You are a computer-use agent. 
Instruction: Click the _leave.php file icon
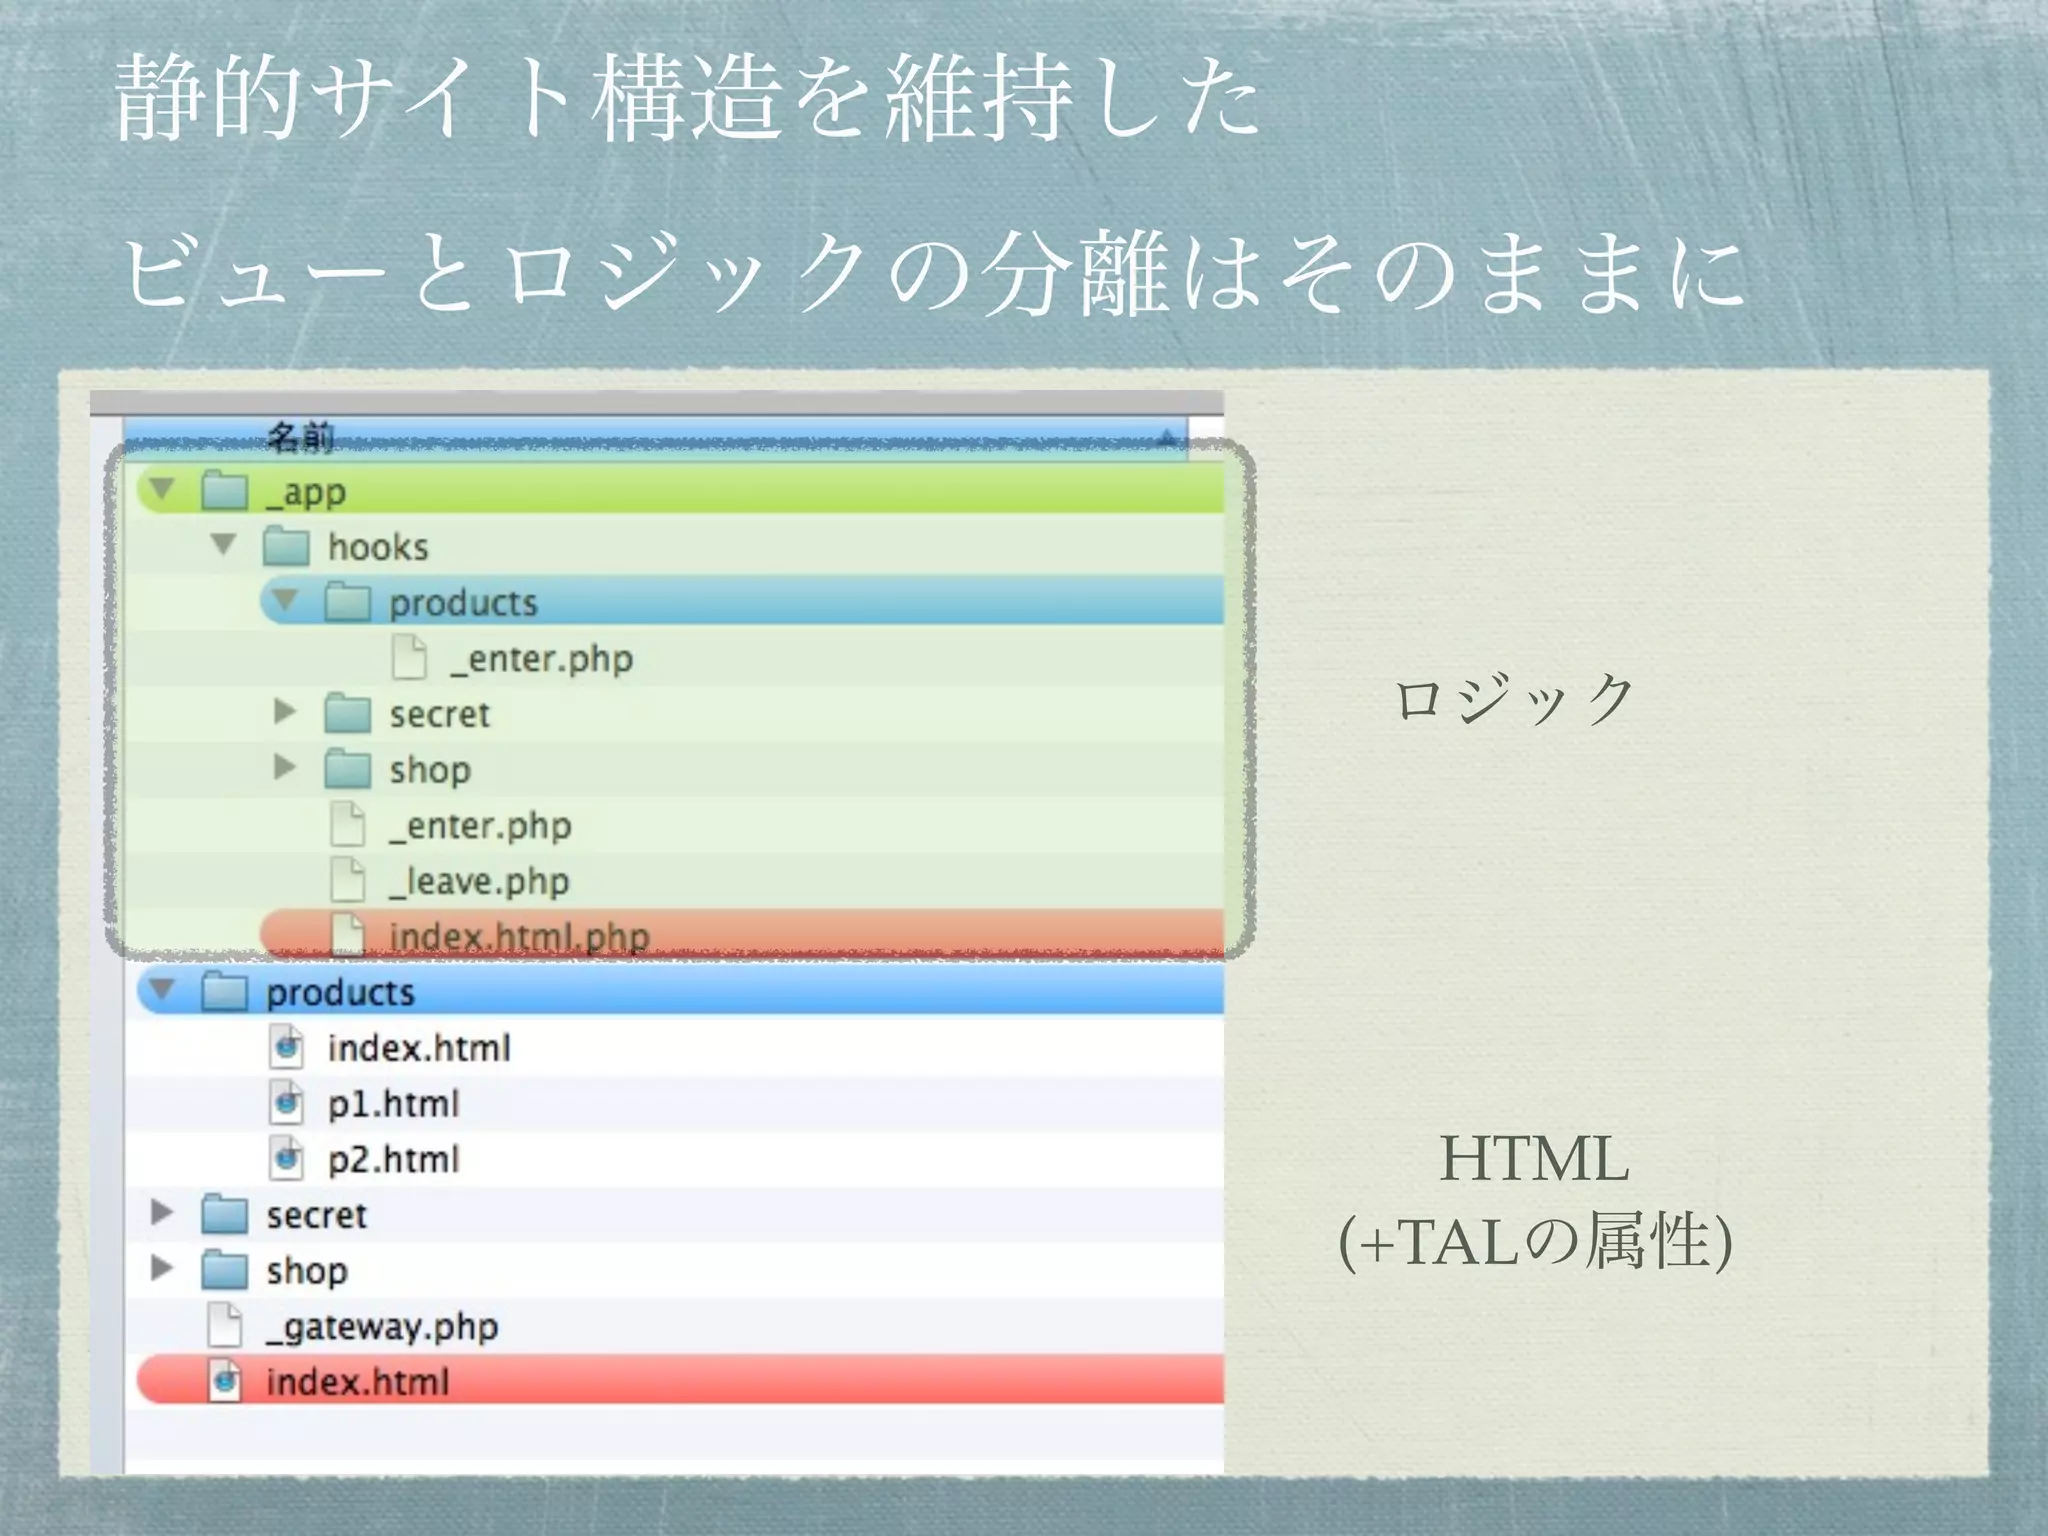pyautogui.click(x=348, y=881)
